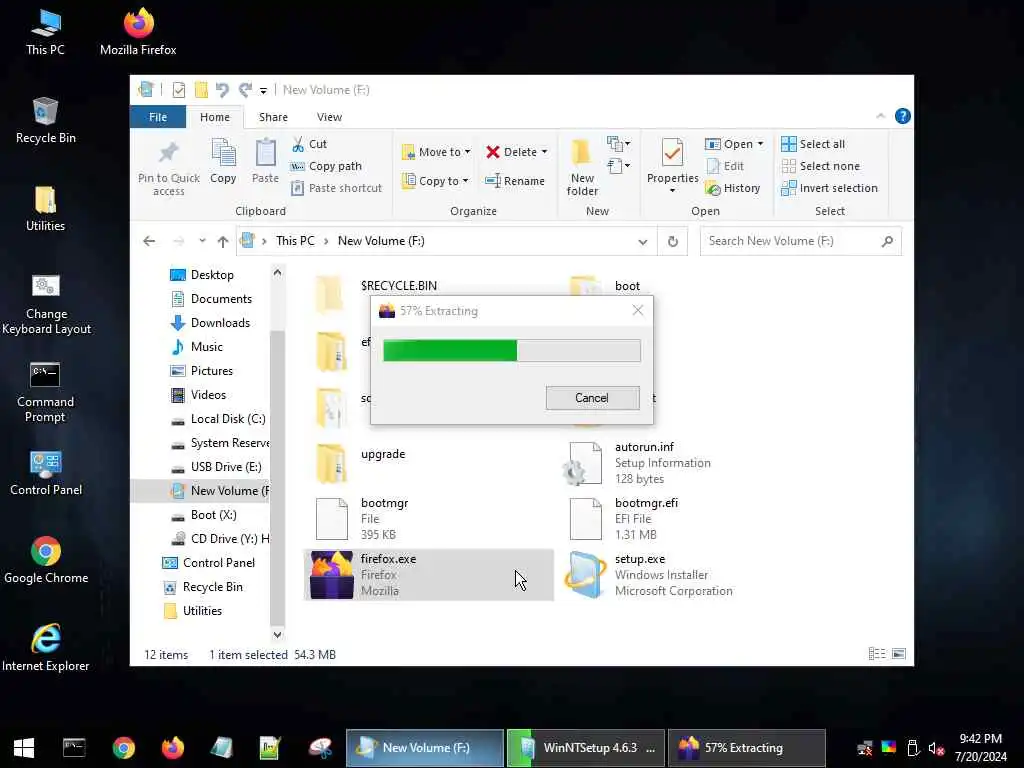This screenshot has height=768, width=1024.
Task: Click Select none in ribbon
Action: click(x=820, y=166)
